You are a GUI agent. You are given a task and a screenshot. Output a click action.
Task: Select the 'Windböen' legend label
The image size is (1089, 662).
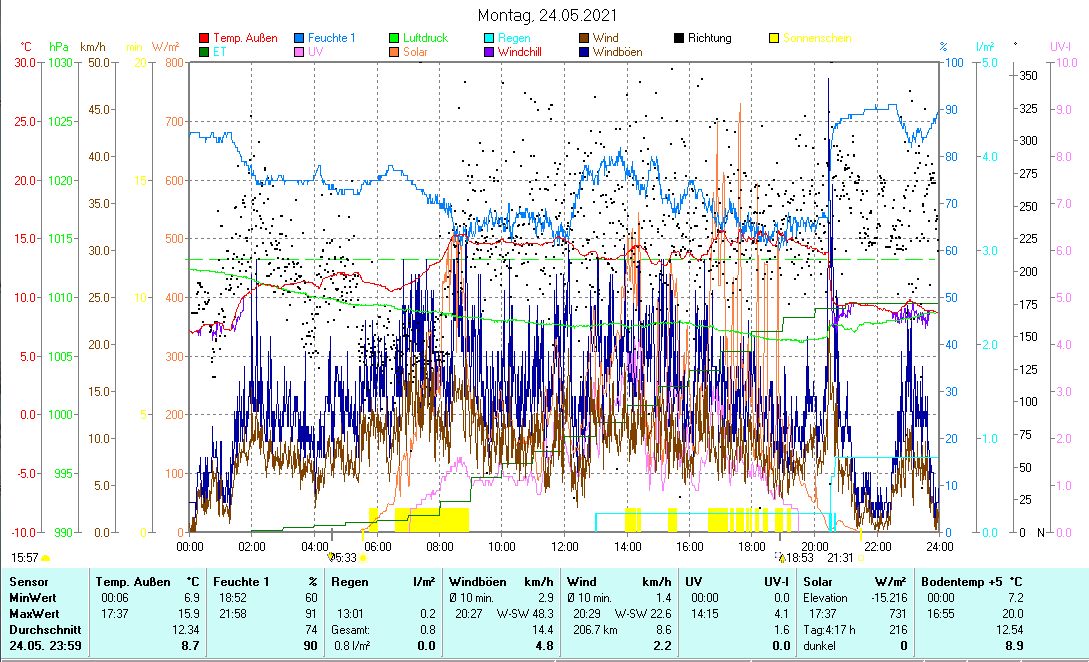pos(617,52)
